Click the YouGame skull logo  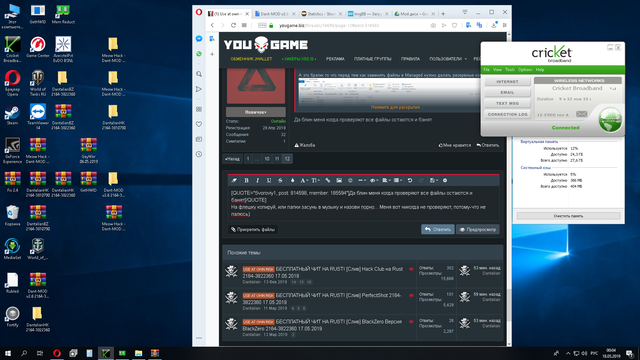pyautogui.click(x=266, y=44)
